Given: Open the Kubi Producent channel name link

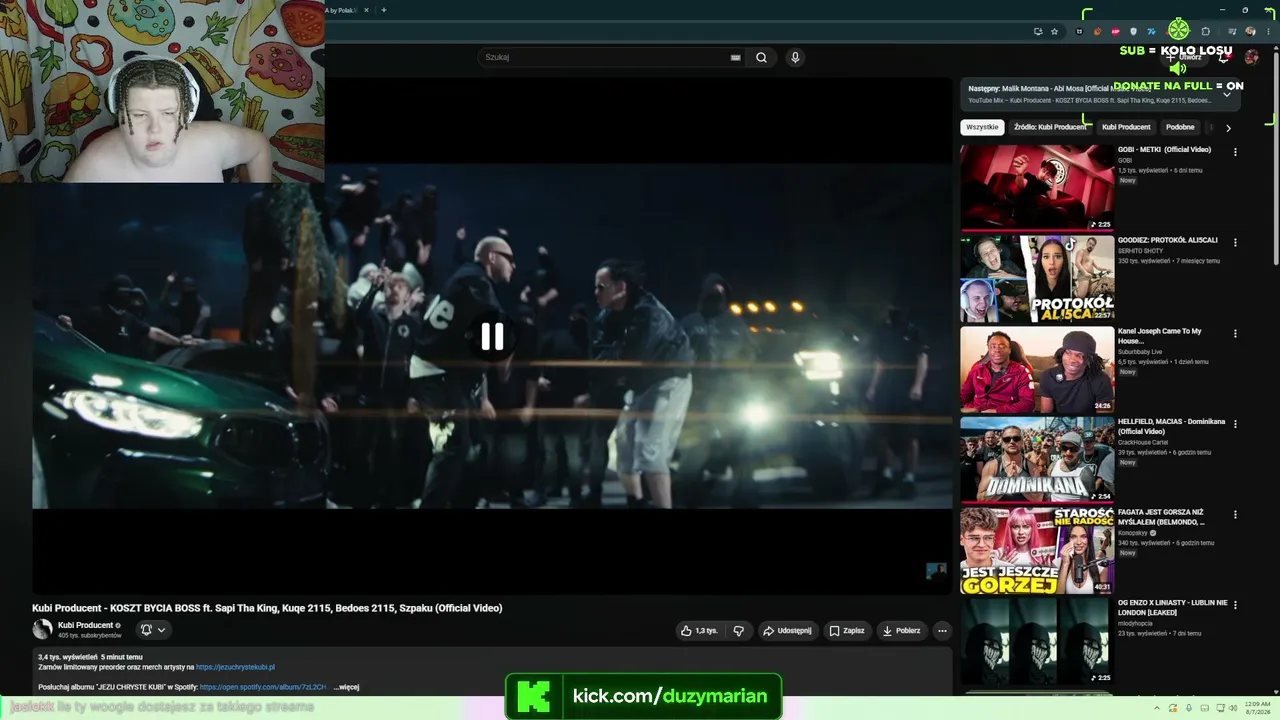Looking at the screenshot, I should pyautogui.click(x=85, y=625).
